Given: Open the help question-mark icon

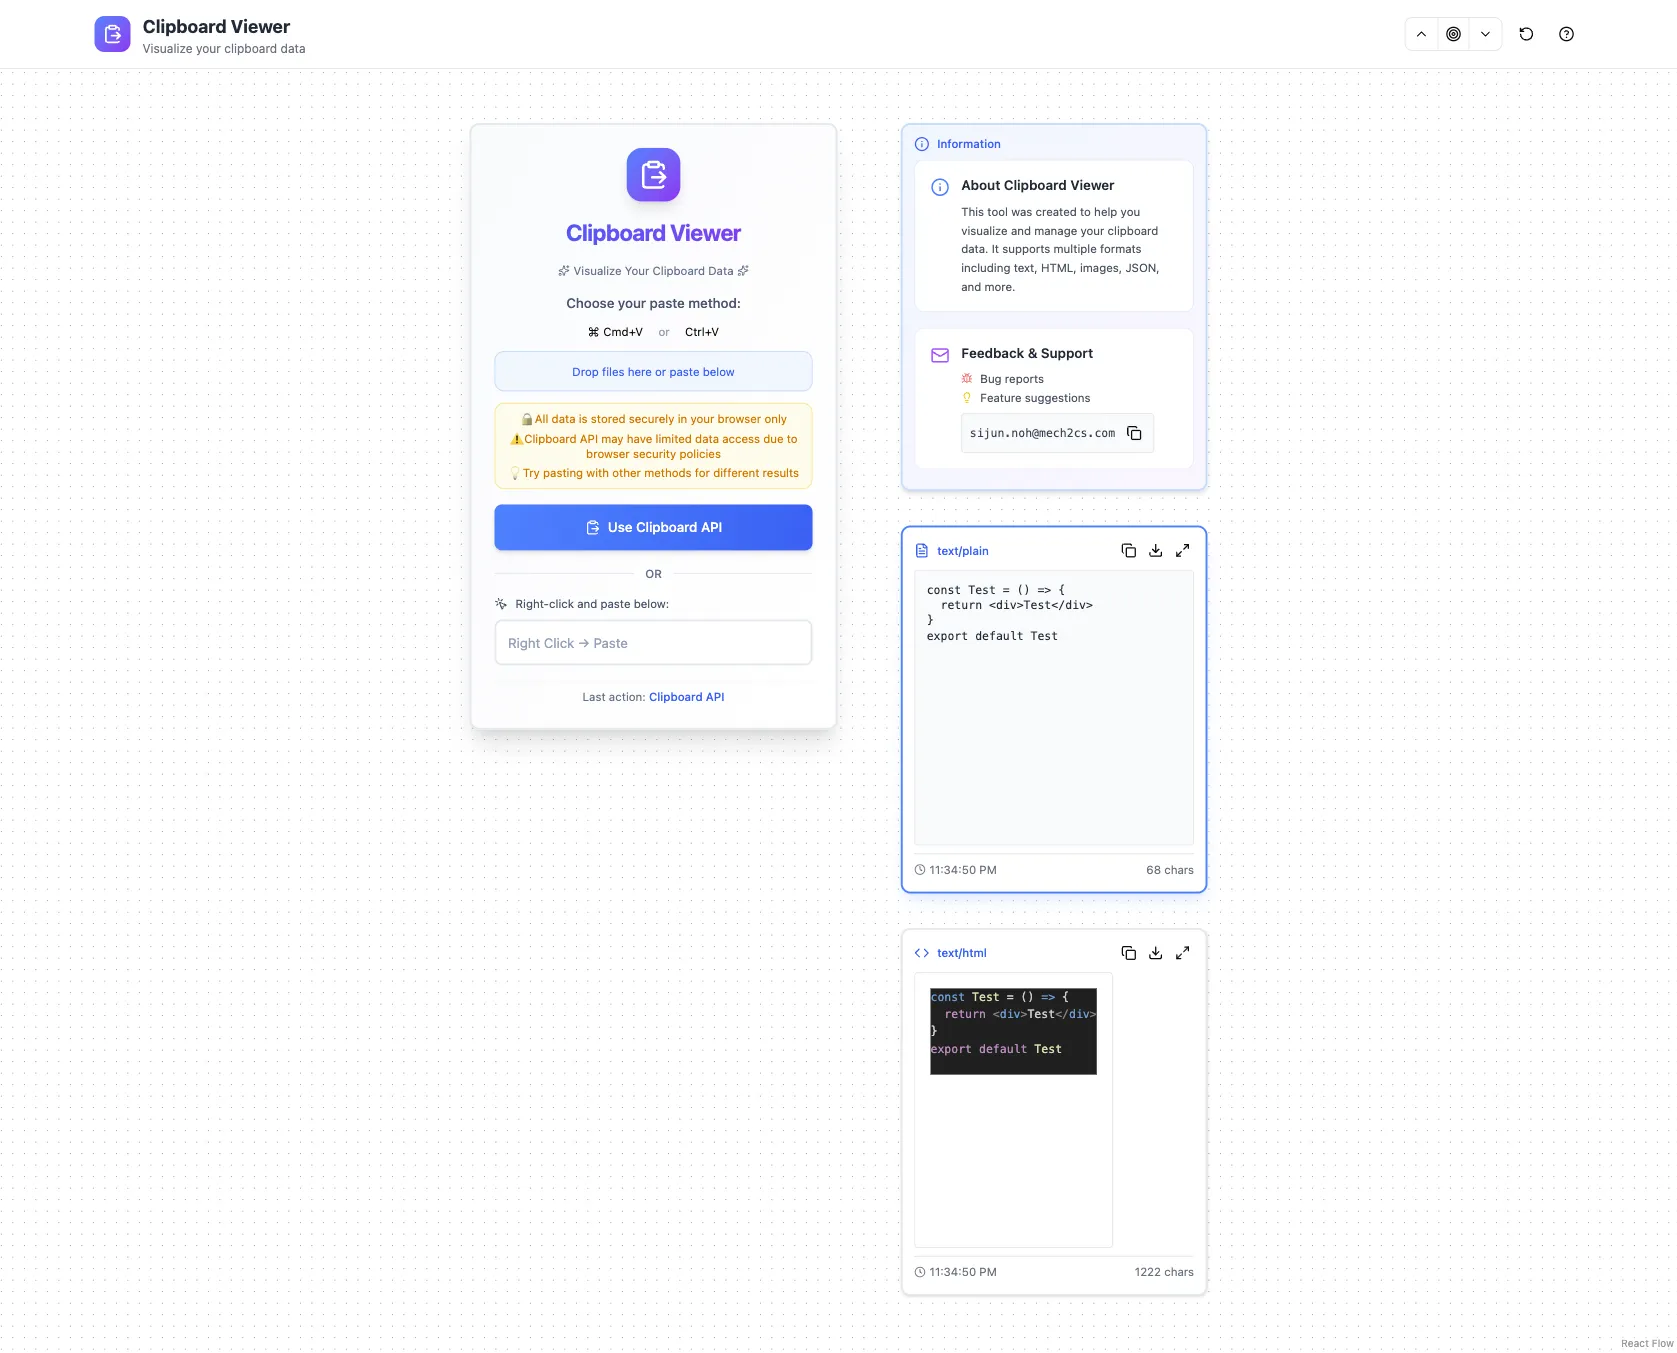Looking at the screenshot, I should click(1566, 33).
